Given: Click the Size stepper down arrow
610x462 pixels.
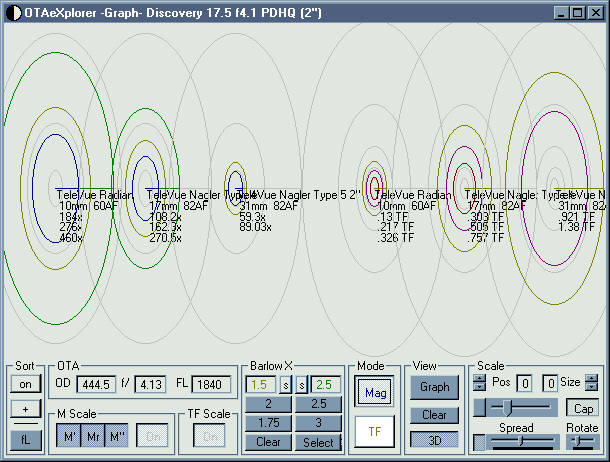Looking at the screenshot, I should pyautogui.click(x=591, y=387).
